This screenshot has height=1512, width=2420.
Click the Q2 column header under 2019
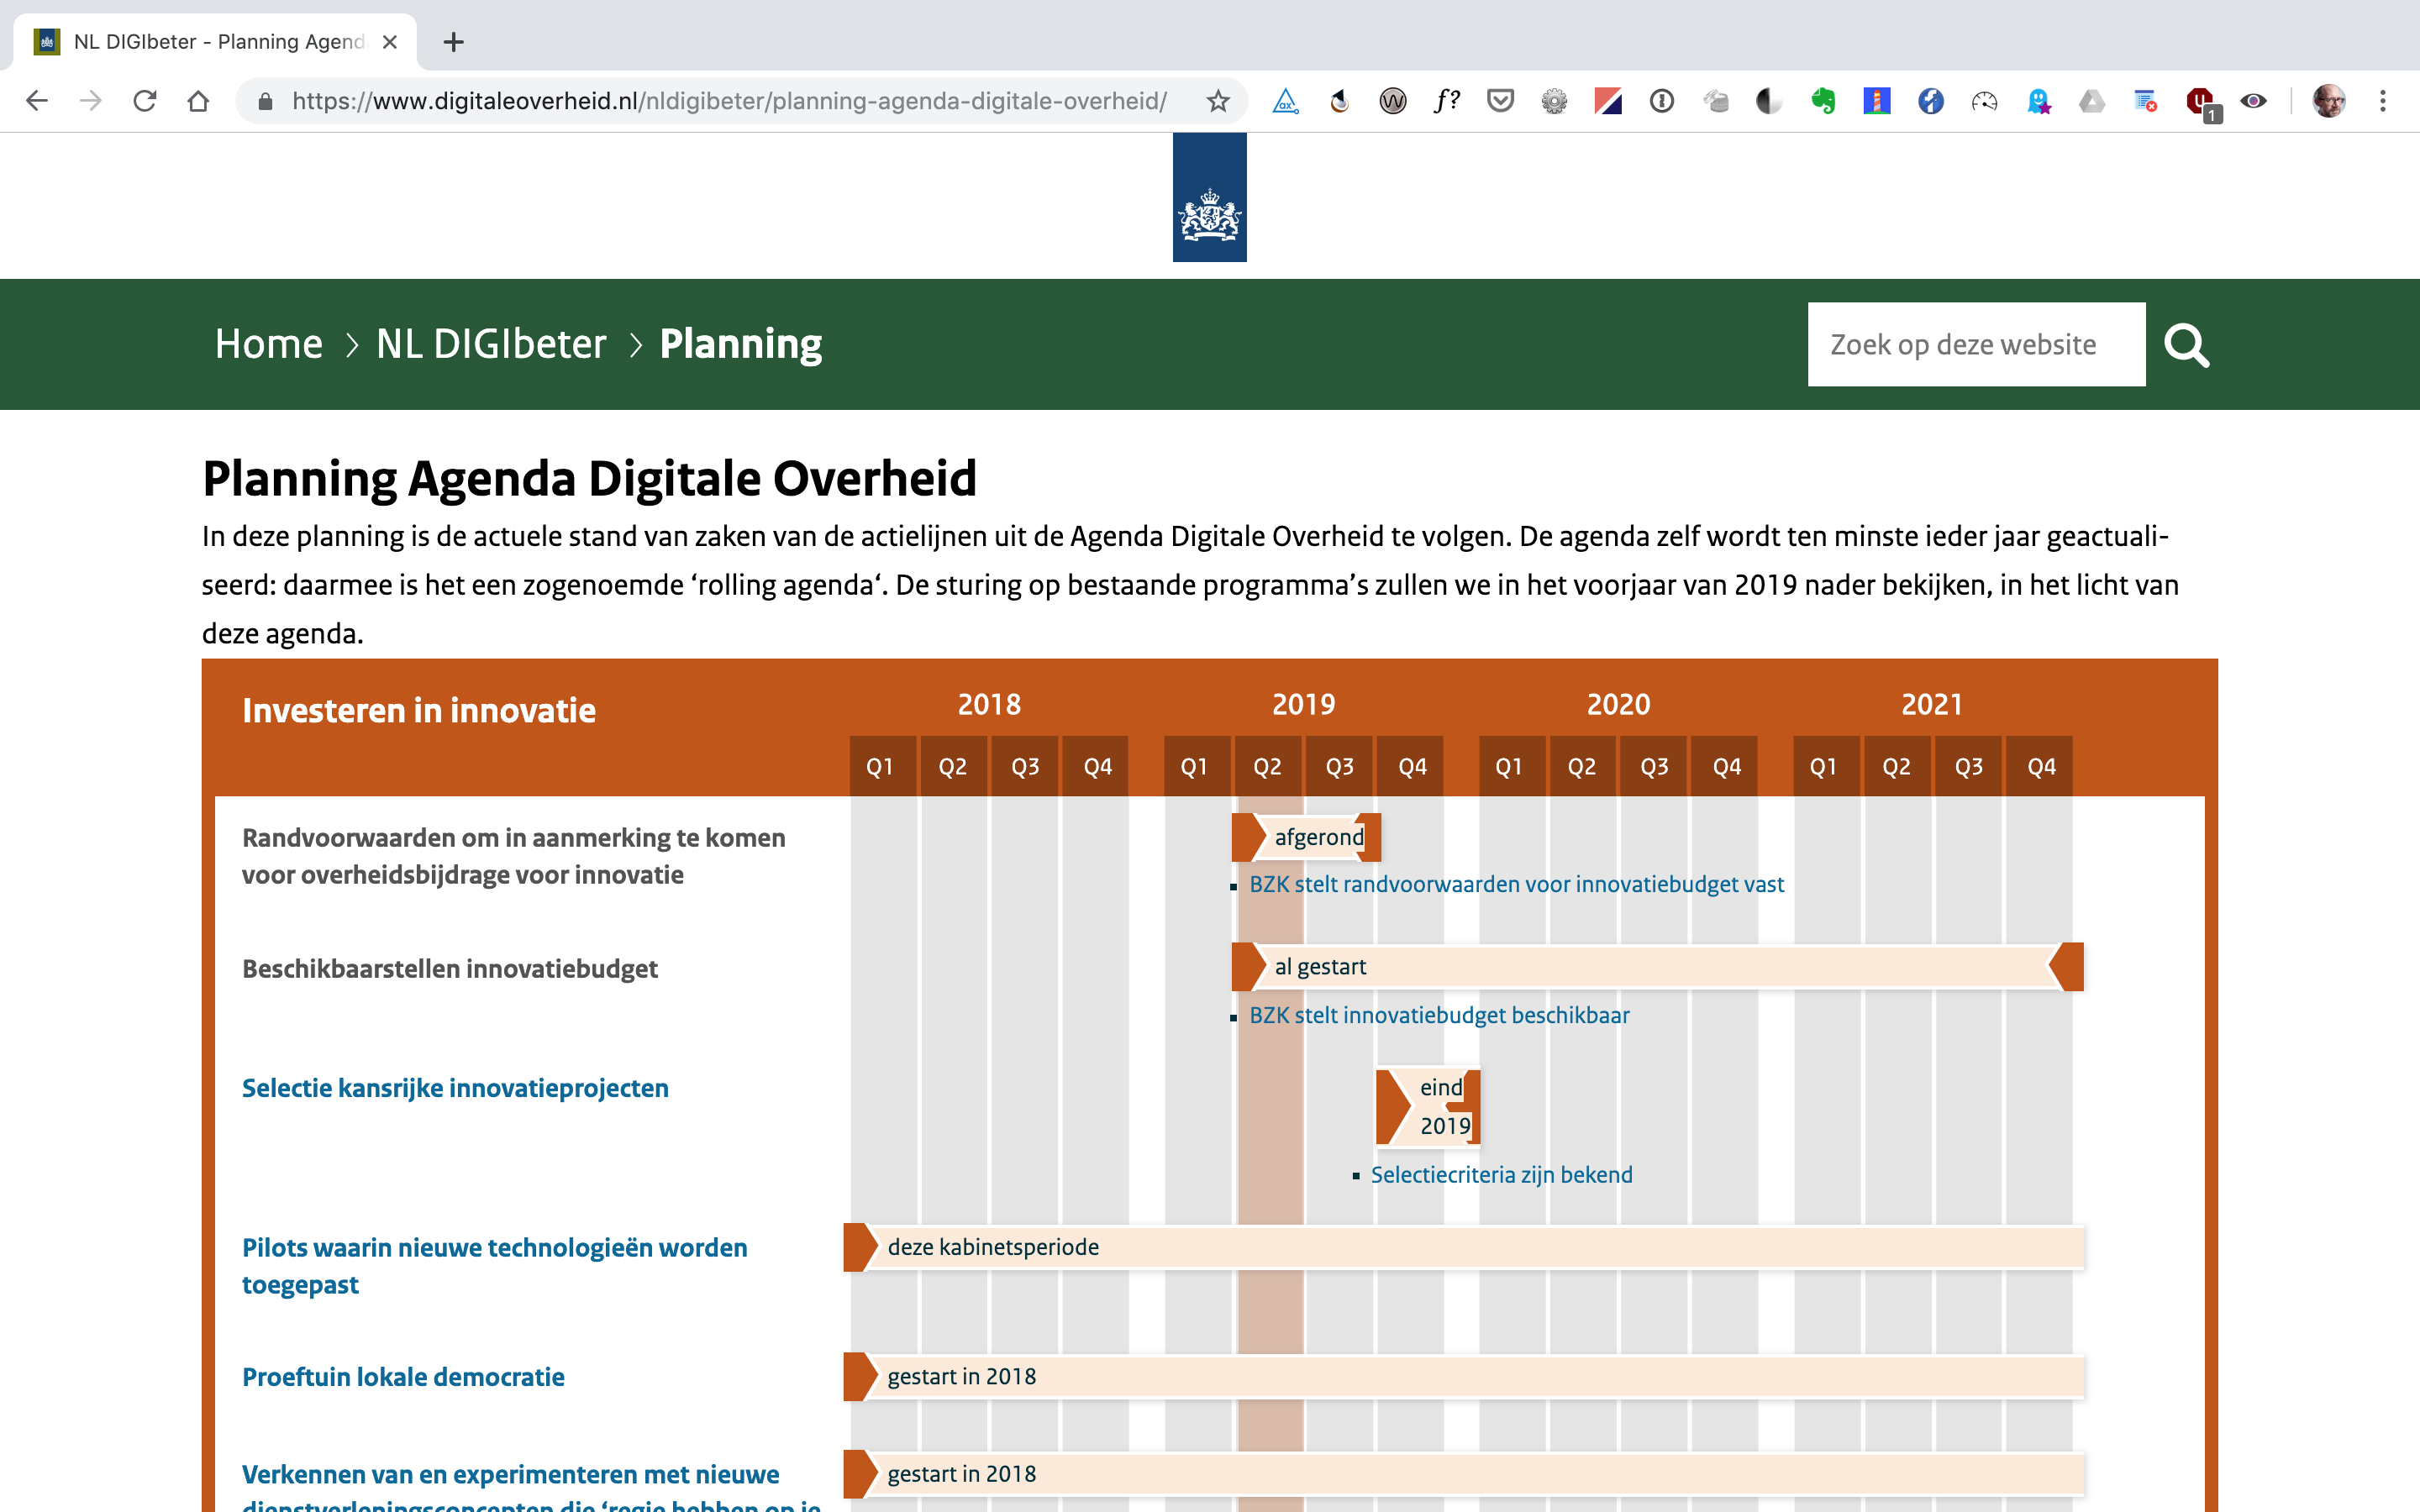pyautogui.click(x=1267, y=767)
